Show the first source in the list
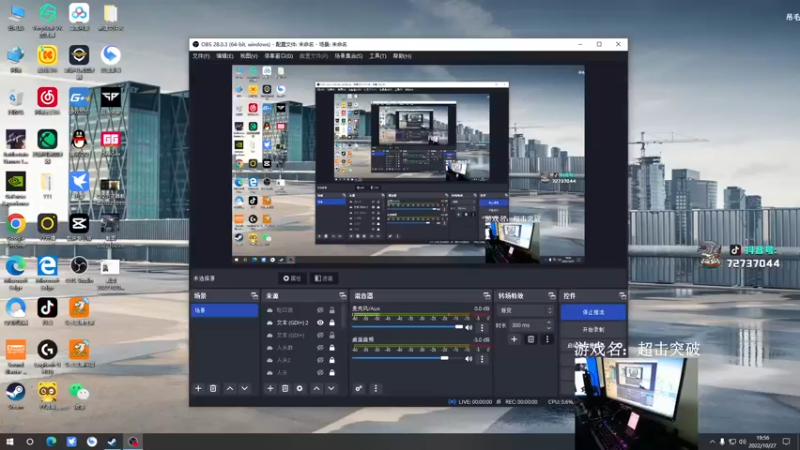This screenshot has width=800, height=450. (320, 310)
